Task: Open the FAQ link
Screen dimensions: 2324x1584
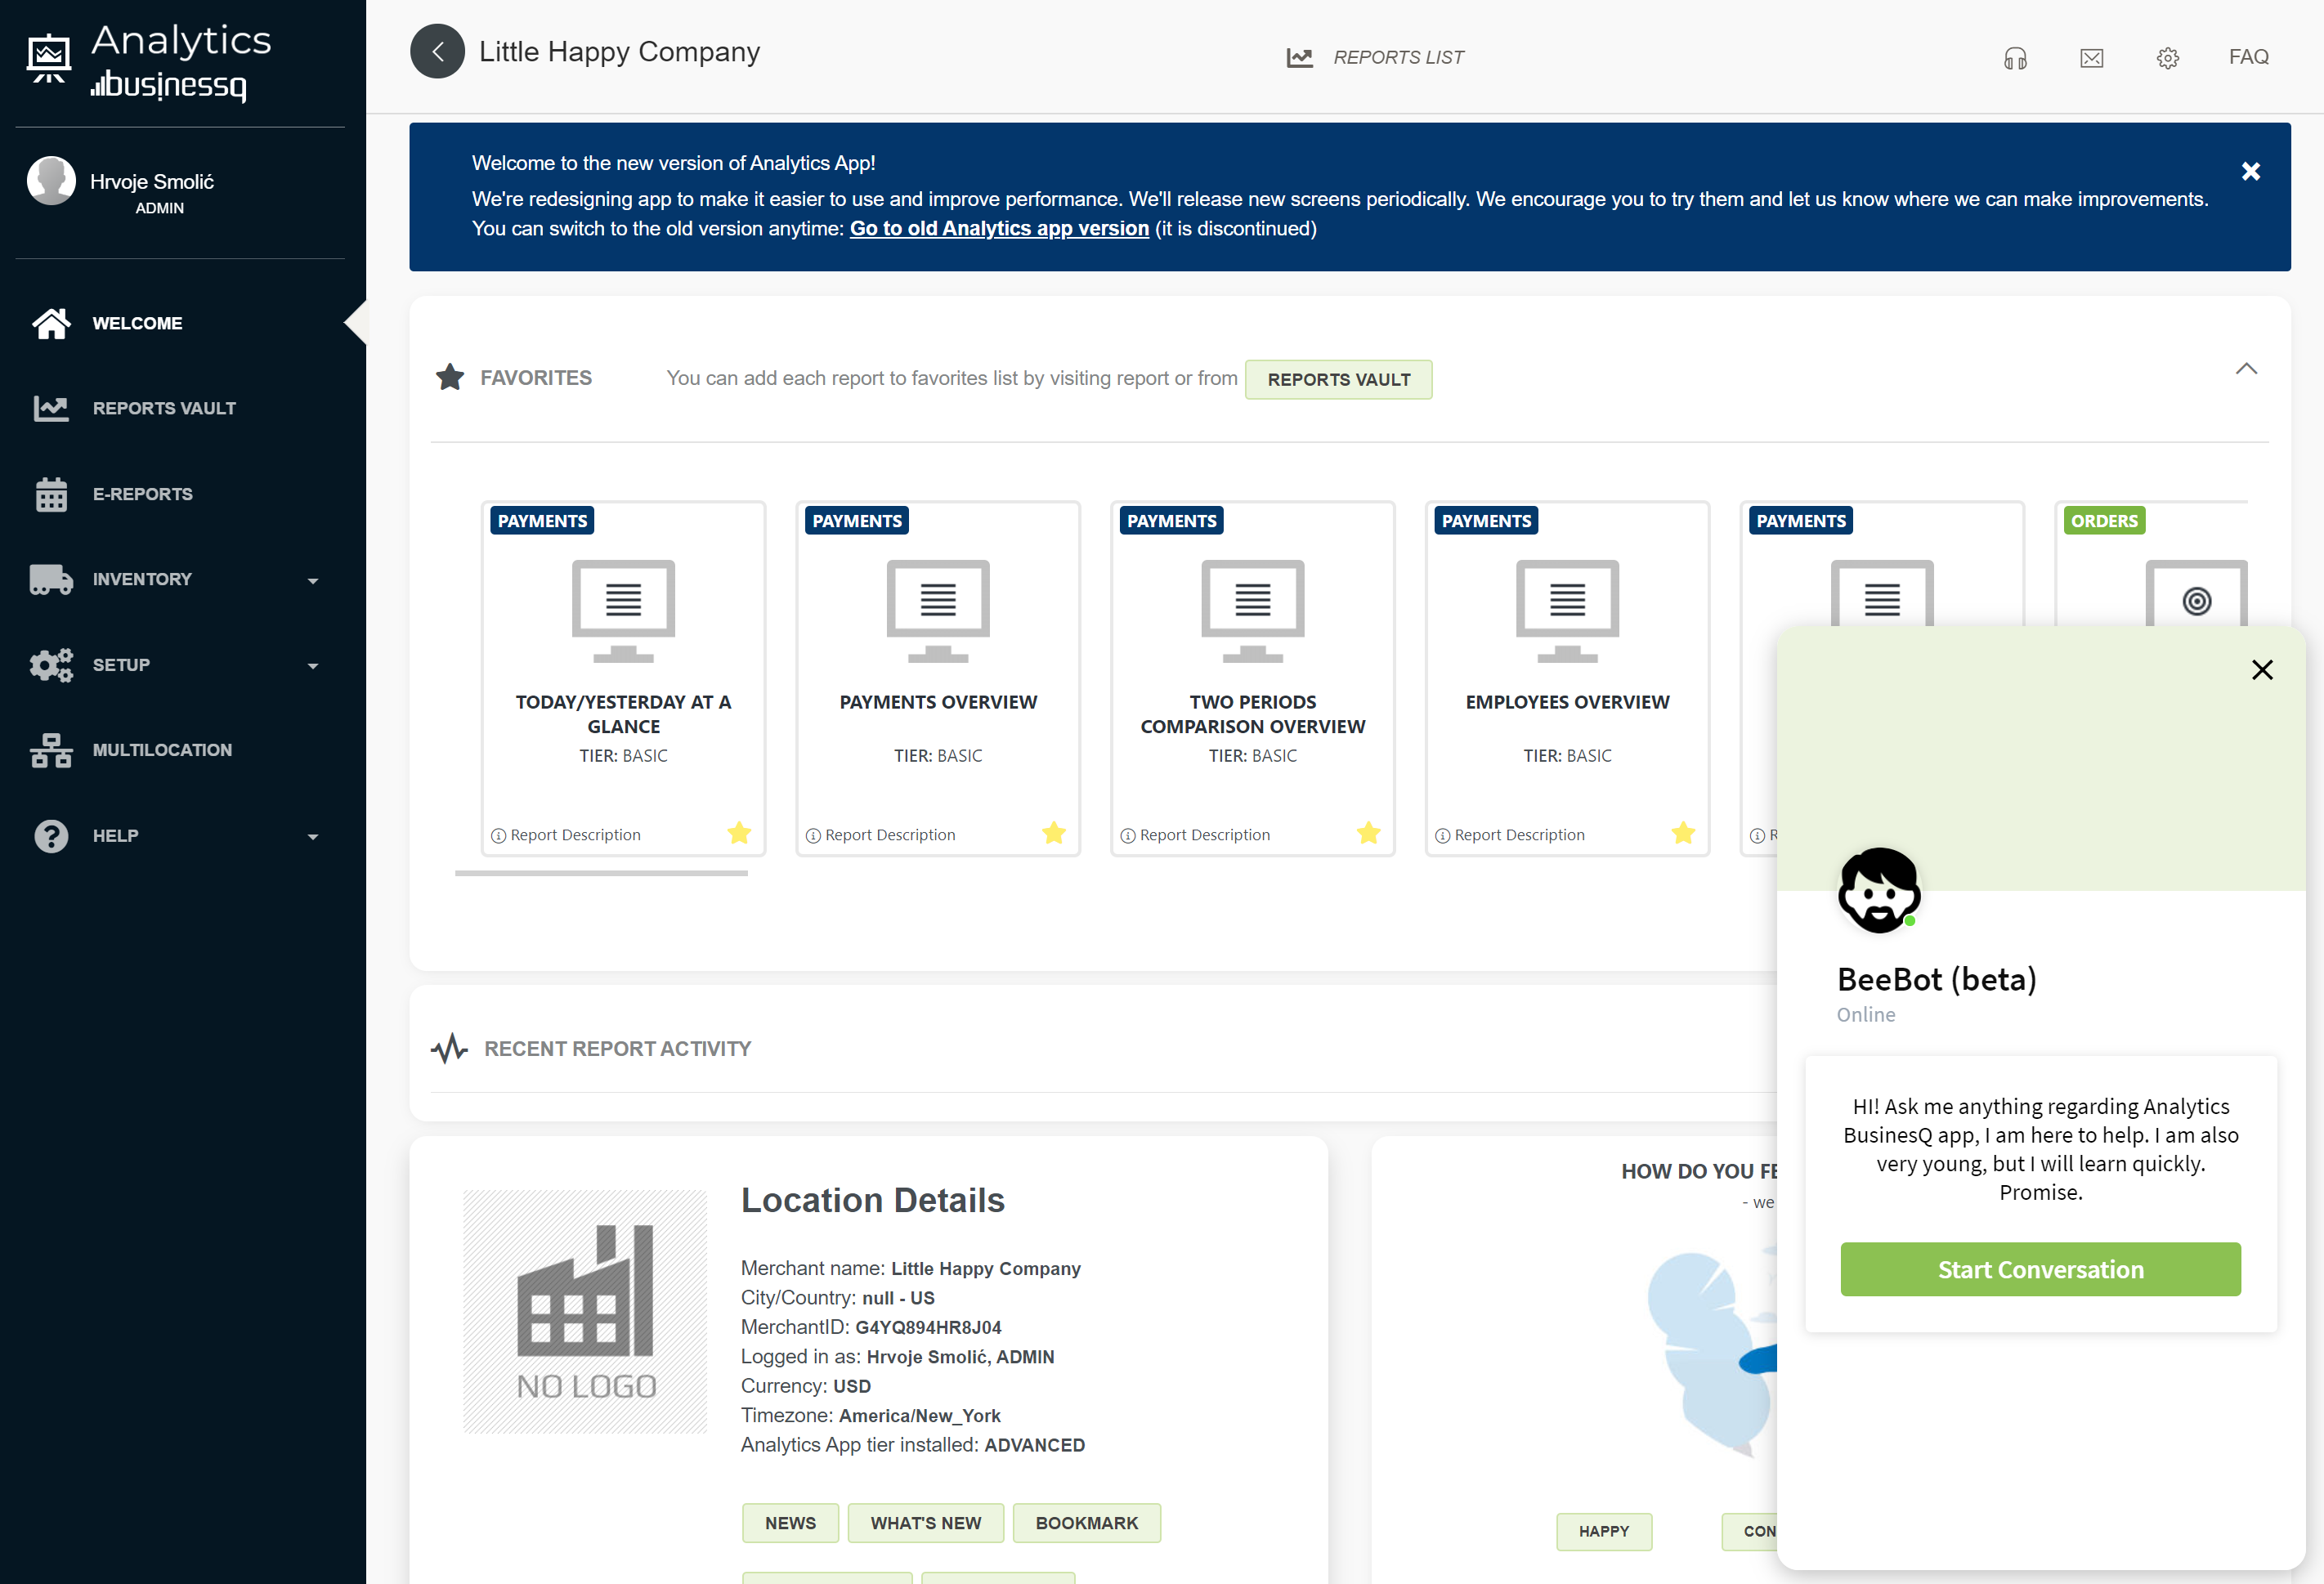Action: [2249, 57]
